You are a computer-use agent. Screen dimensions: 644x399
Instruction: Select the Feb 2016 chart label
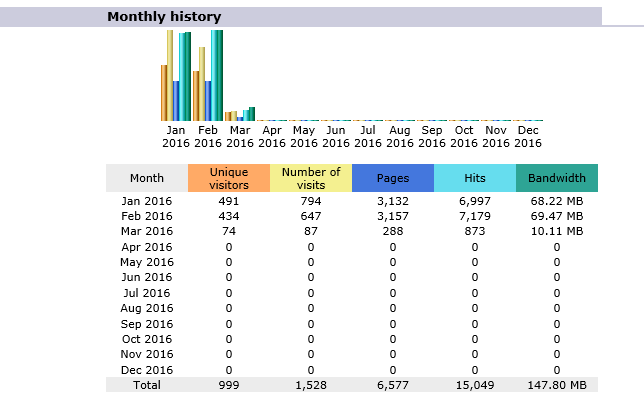(x=208, y=136)
